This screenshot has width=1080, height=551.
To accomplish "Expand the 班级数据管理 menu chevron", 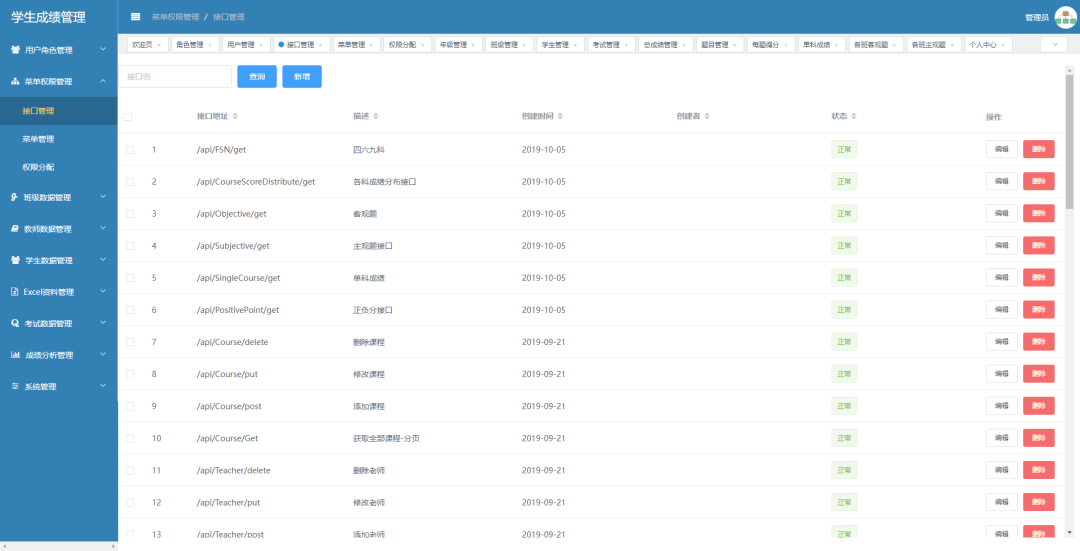I will pyautogui.click(x=103, y=196).
